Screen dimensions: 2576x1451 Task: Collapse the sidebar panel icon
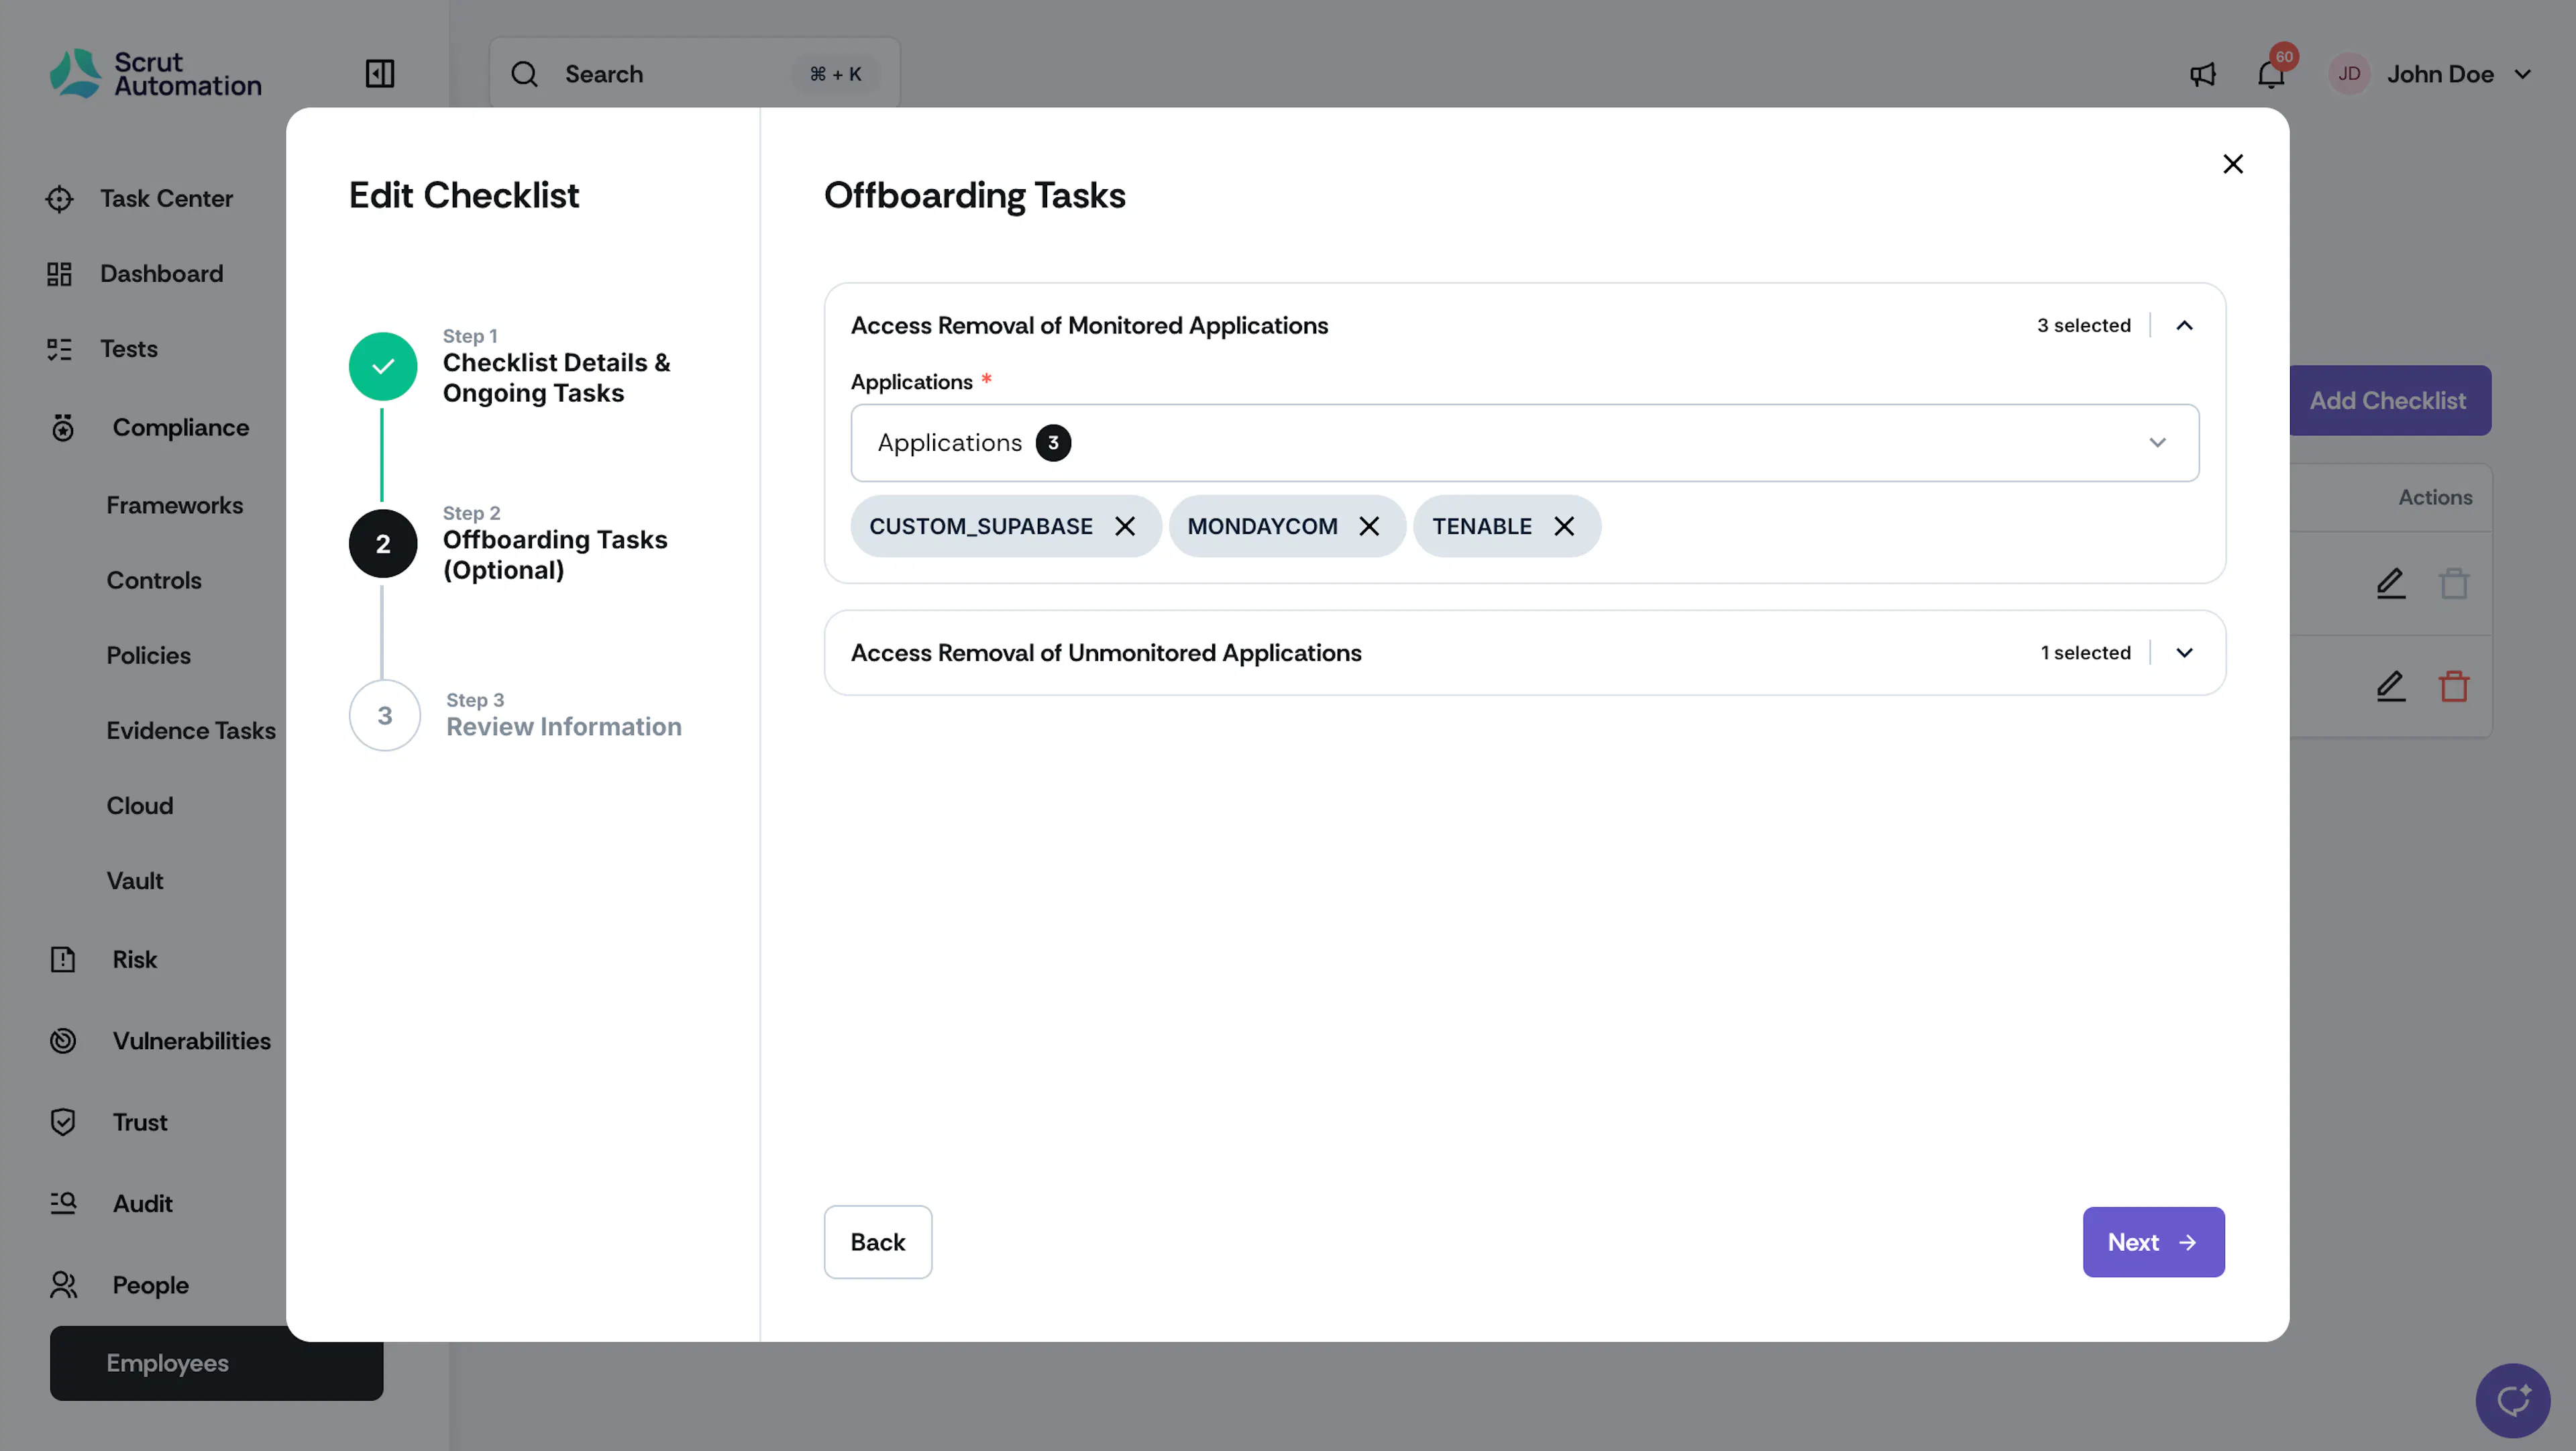point(380,74)
